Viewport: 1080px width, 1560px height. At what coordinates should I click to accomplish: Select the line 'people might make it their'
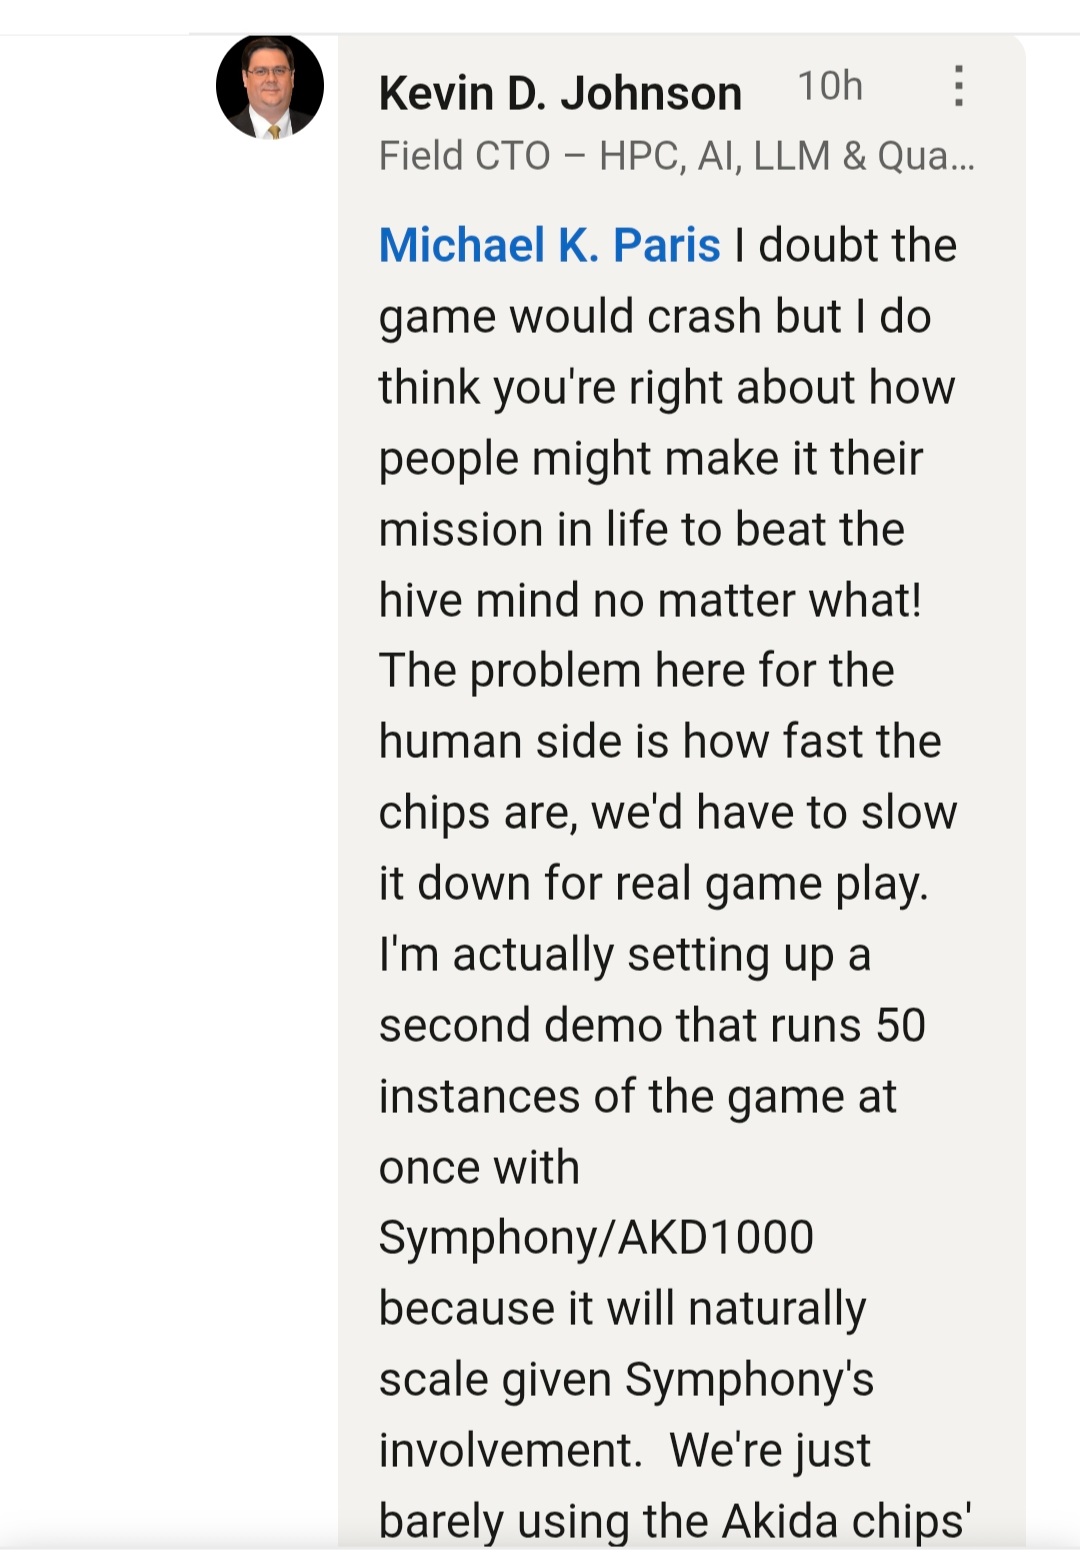click(x=651, y=459)
